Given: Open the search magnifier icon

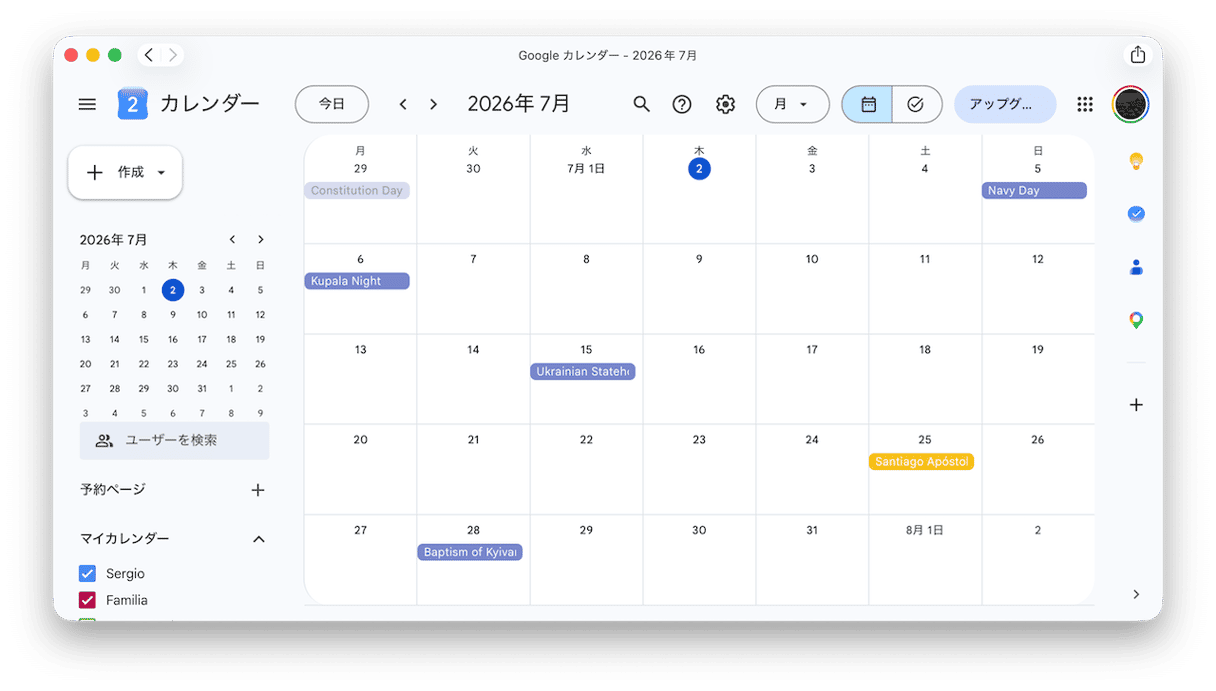Looking at the screenshot, I should click(x=642, y=104).
